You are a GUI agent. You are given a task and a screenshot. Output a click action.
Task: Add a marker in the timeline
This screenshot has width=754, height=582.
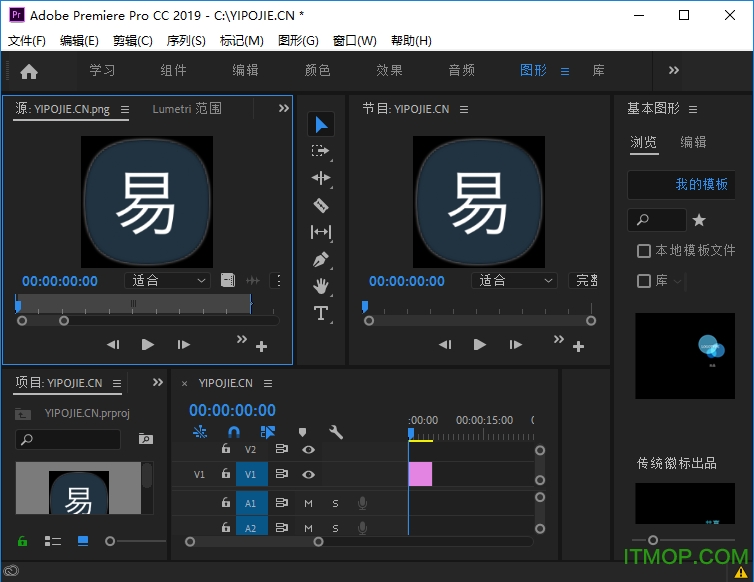302,432
